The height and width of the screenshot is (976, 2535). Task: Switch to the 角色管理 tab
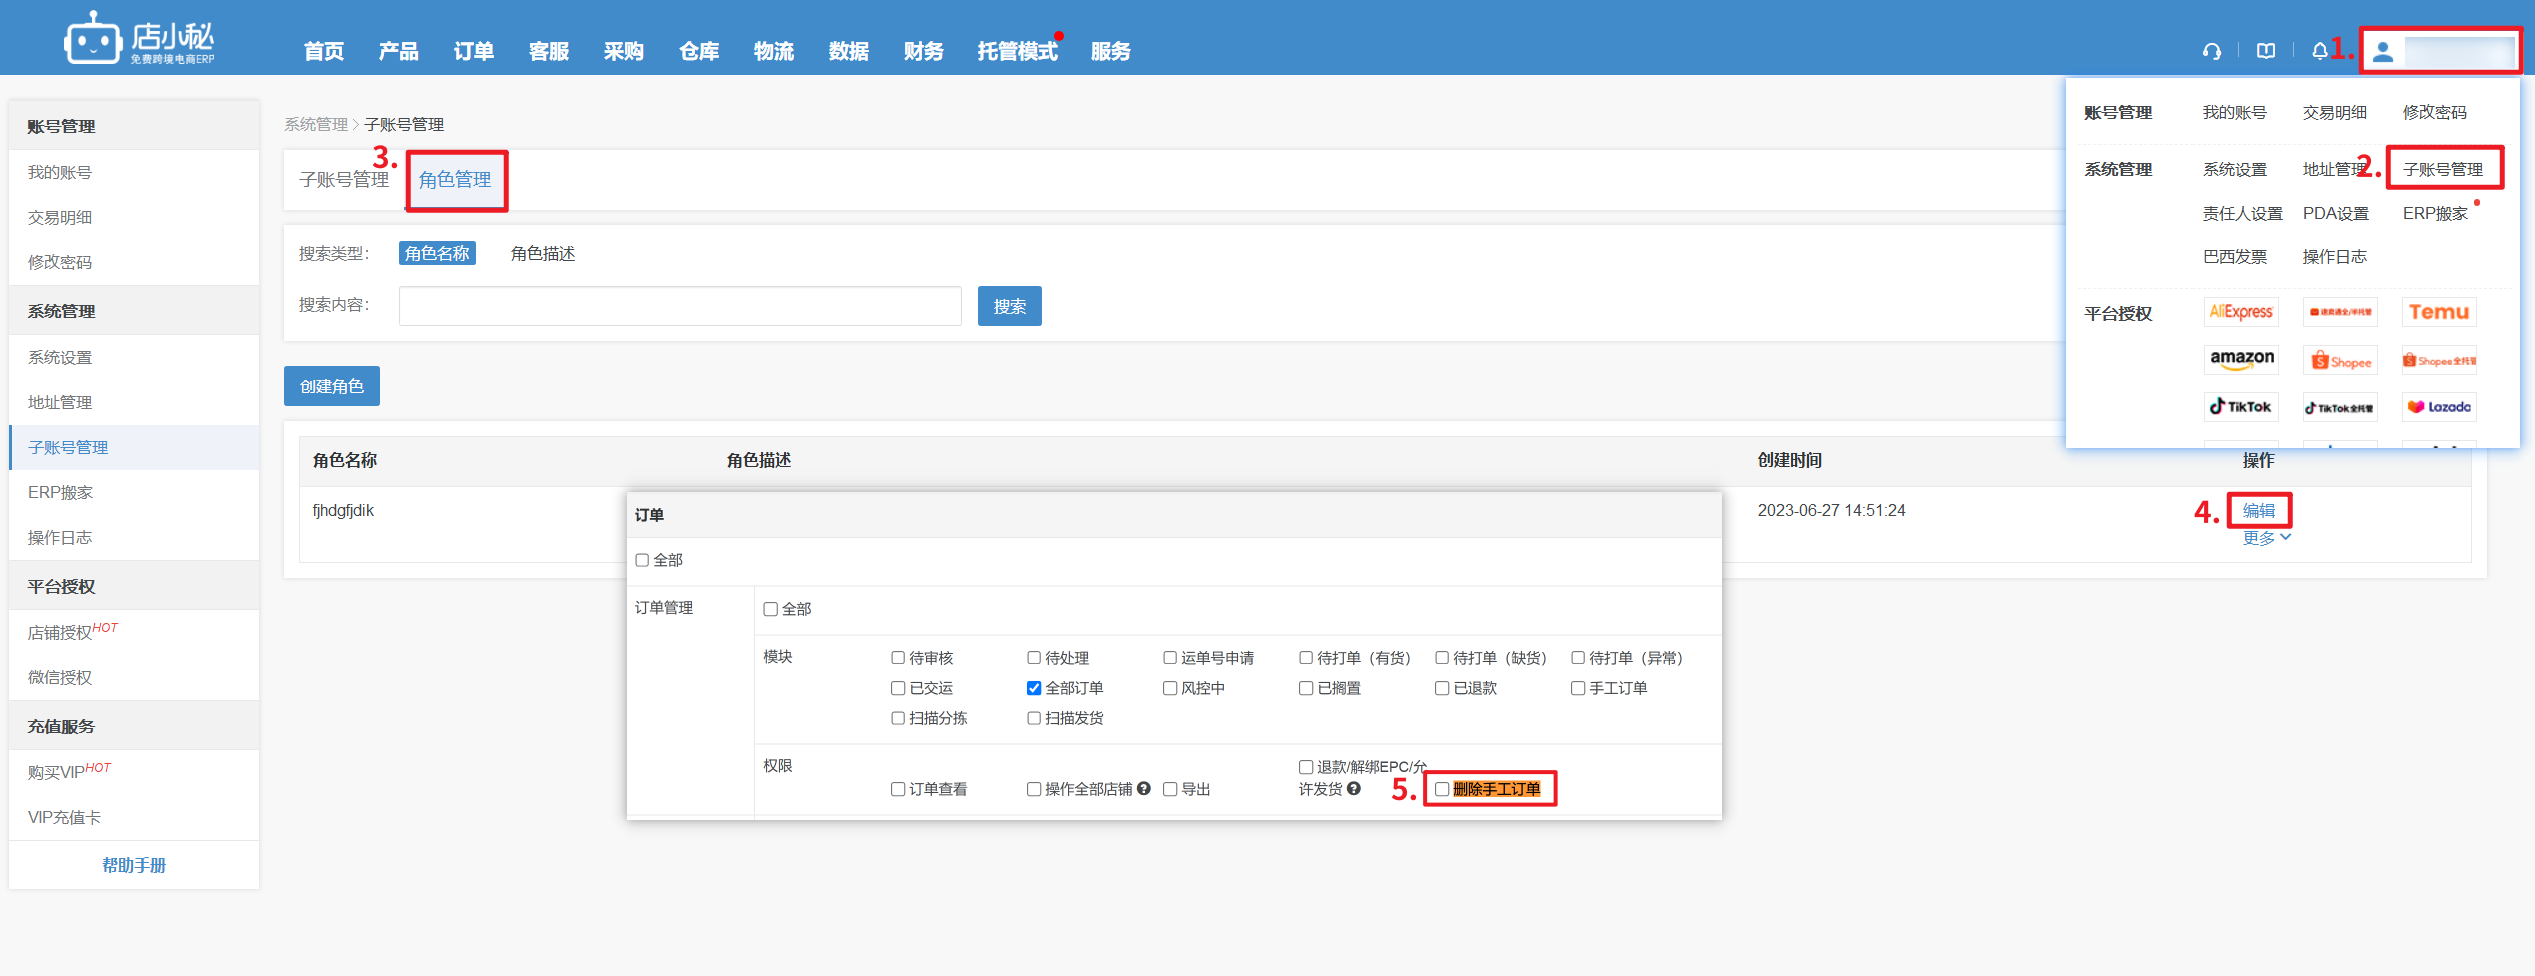click(x=455, y=180)
